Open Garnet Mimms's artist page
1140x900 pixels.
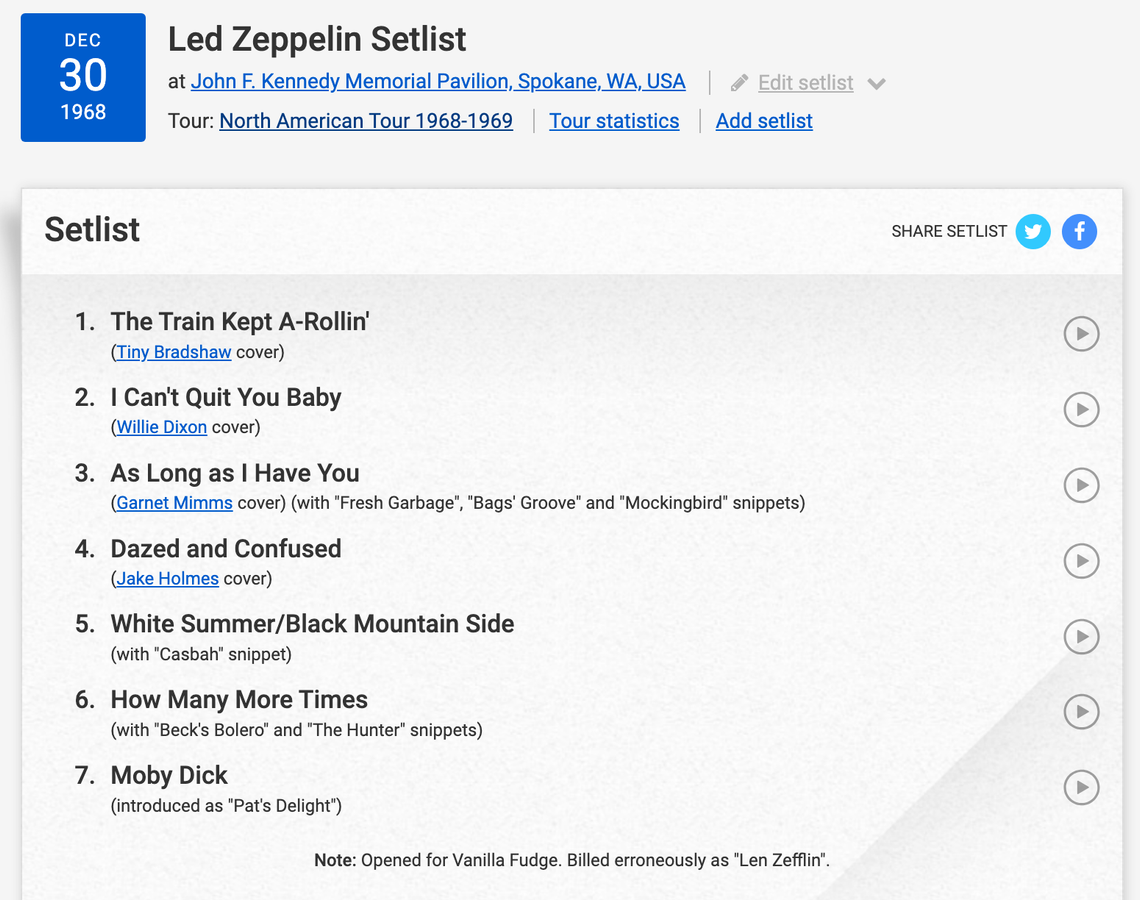point(174,503)
